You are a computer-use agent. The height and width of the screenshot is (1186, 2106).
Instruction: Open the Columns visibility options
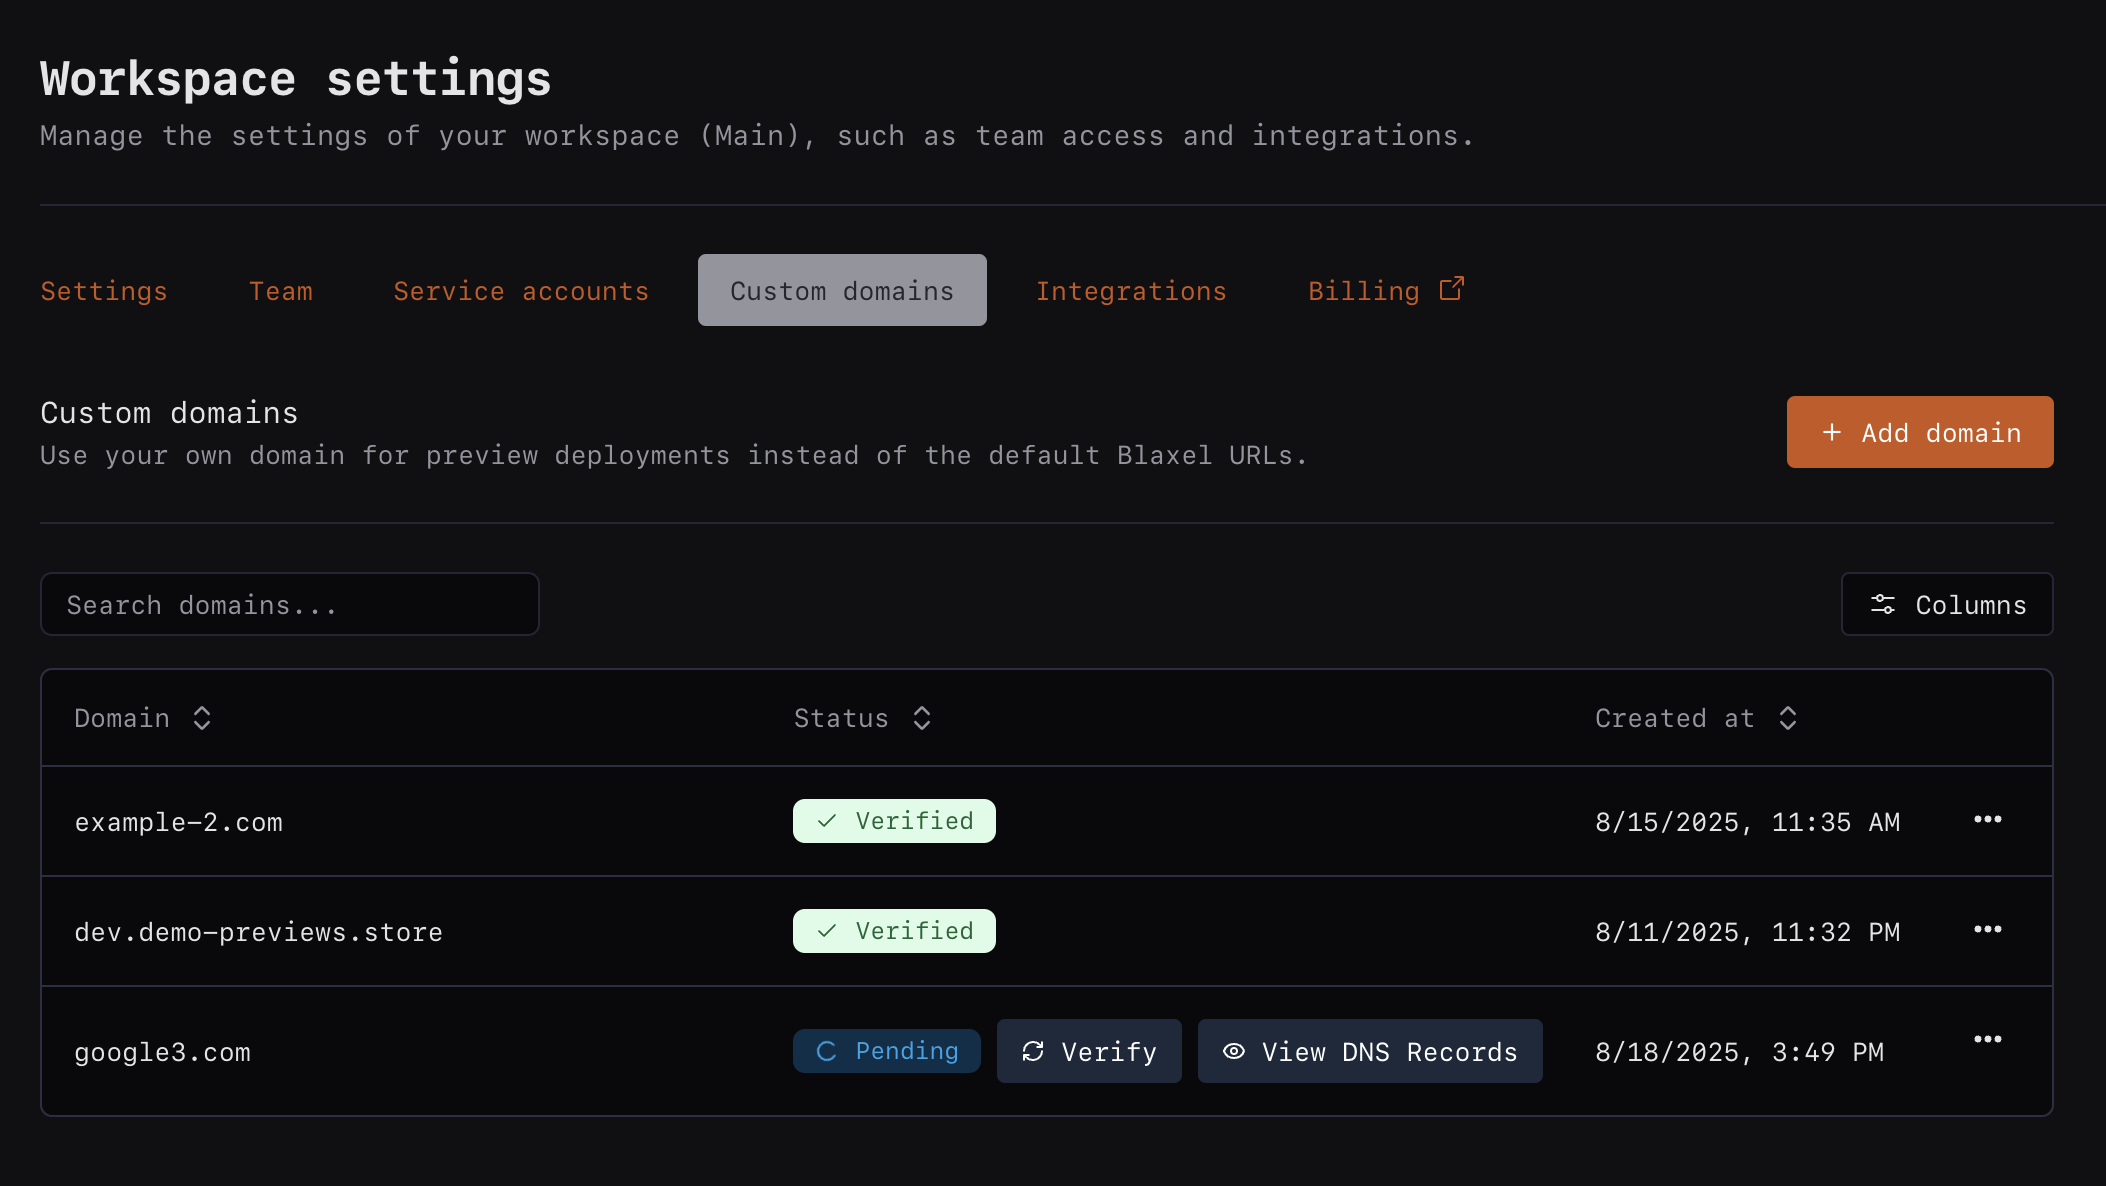tap(1946, 604)
